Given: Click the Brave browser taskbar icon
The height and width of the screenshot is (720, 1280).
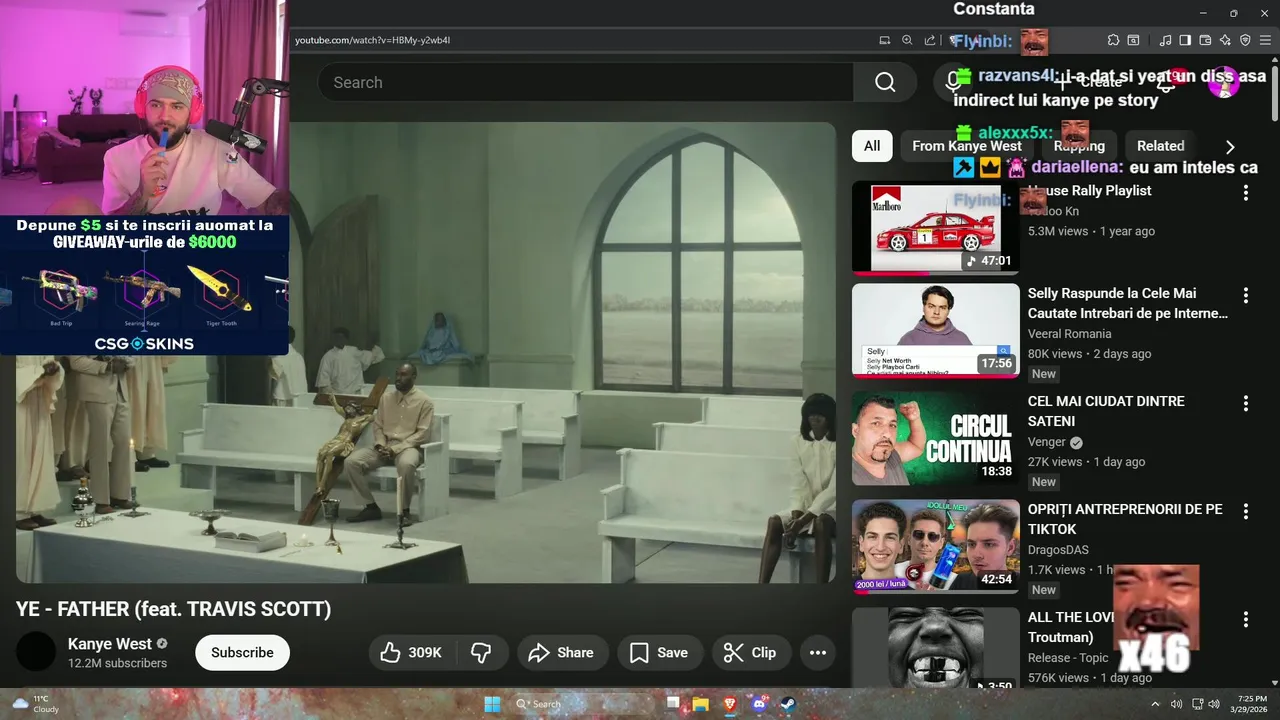Looking at the screenshot, I should 730,704.
